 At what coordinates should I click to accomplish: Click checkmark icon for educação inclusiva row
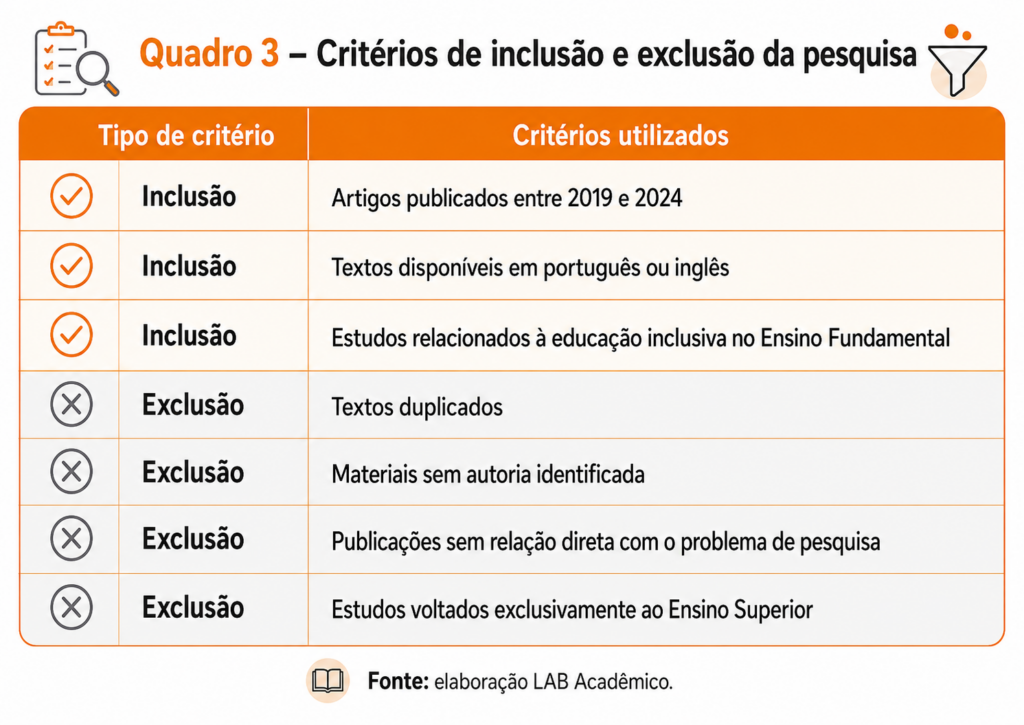pos(71,334)
